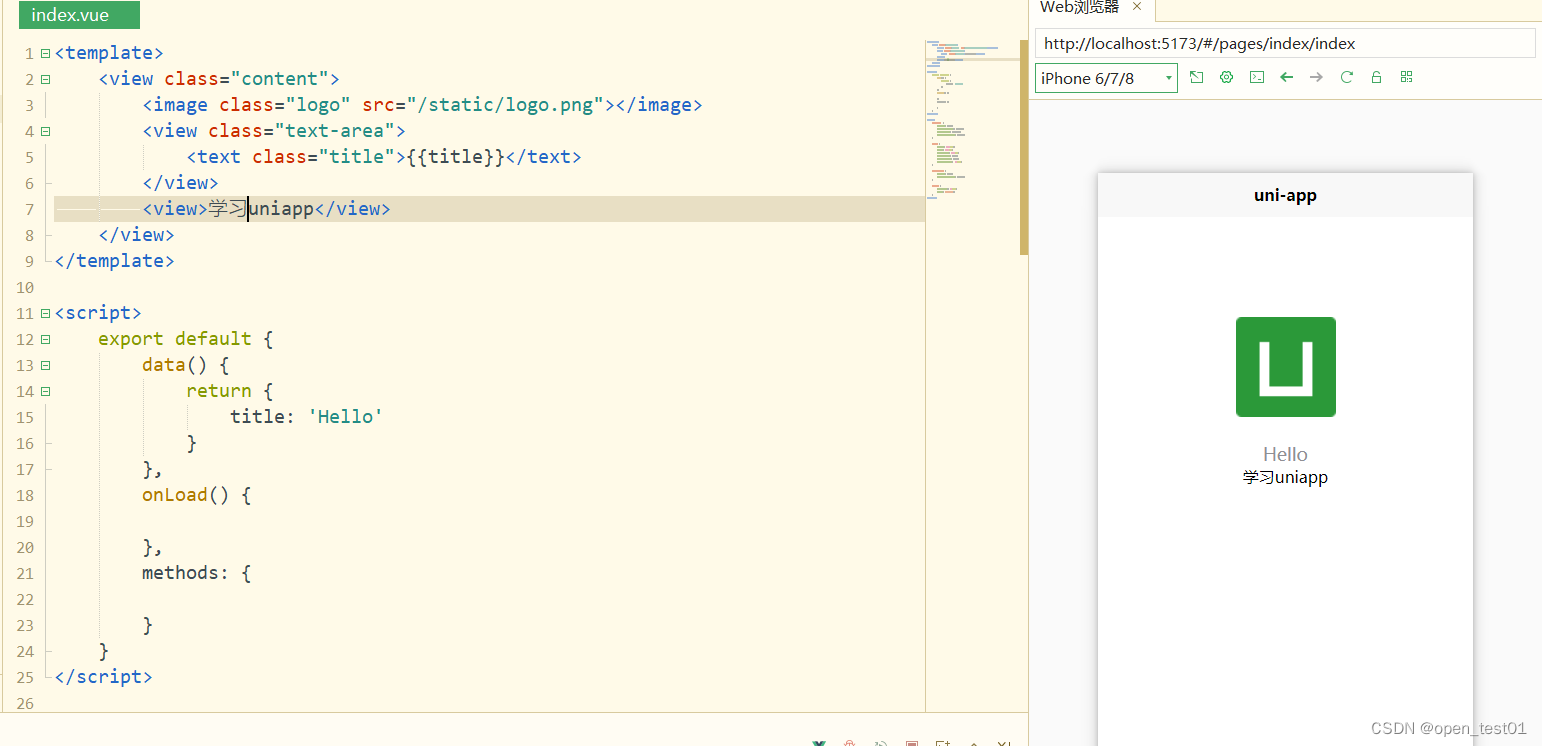This screenshot has height=746, width=1542.
Task: Close the Web浏览器 tab
Action: pos(1137,7)
